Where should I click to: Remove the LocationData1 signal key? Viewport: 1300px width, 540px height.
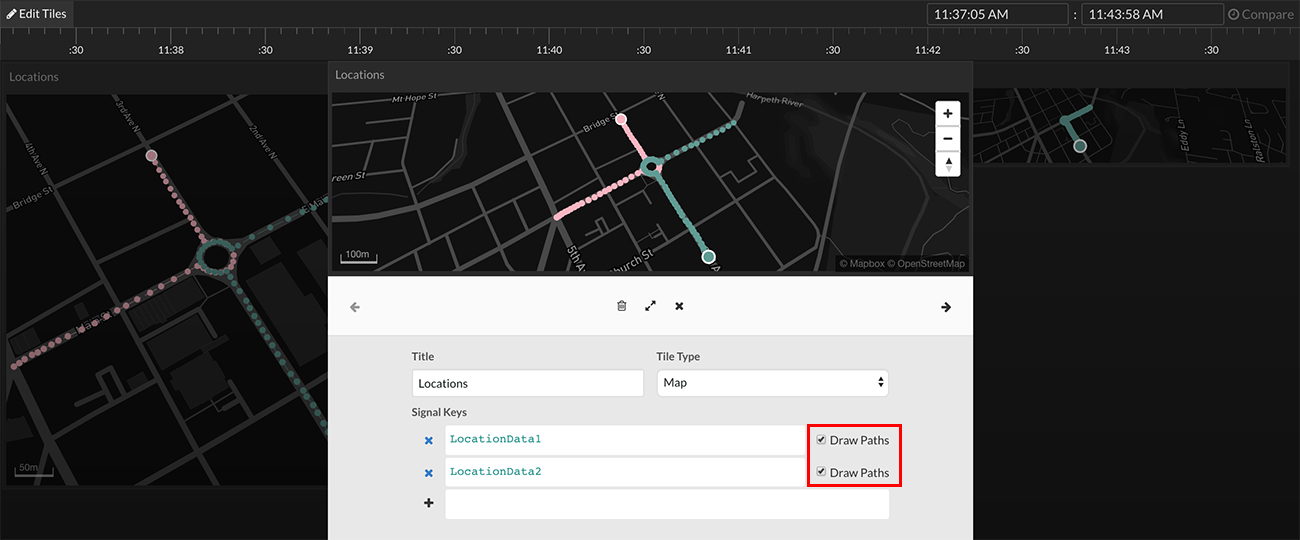point(429,440)
